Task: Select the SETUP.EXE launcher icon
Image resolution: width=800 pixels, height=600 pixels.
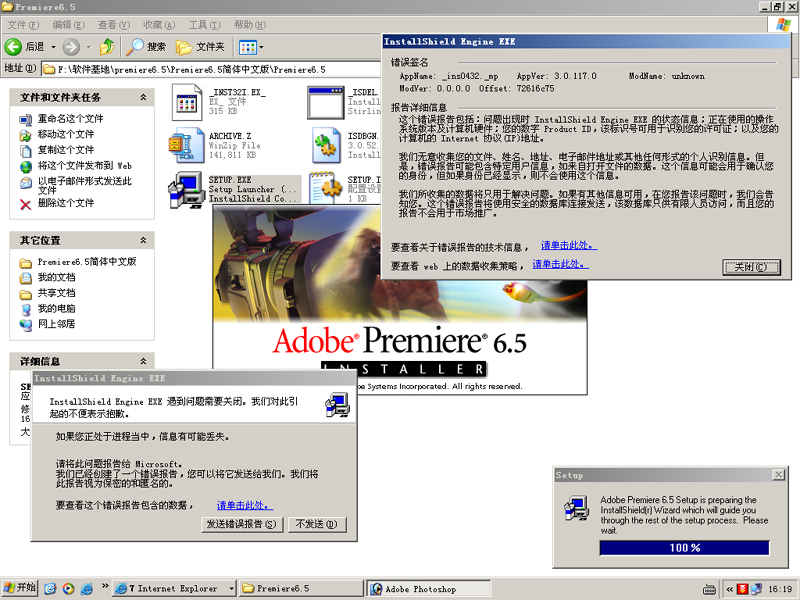Action: 186,189
